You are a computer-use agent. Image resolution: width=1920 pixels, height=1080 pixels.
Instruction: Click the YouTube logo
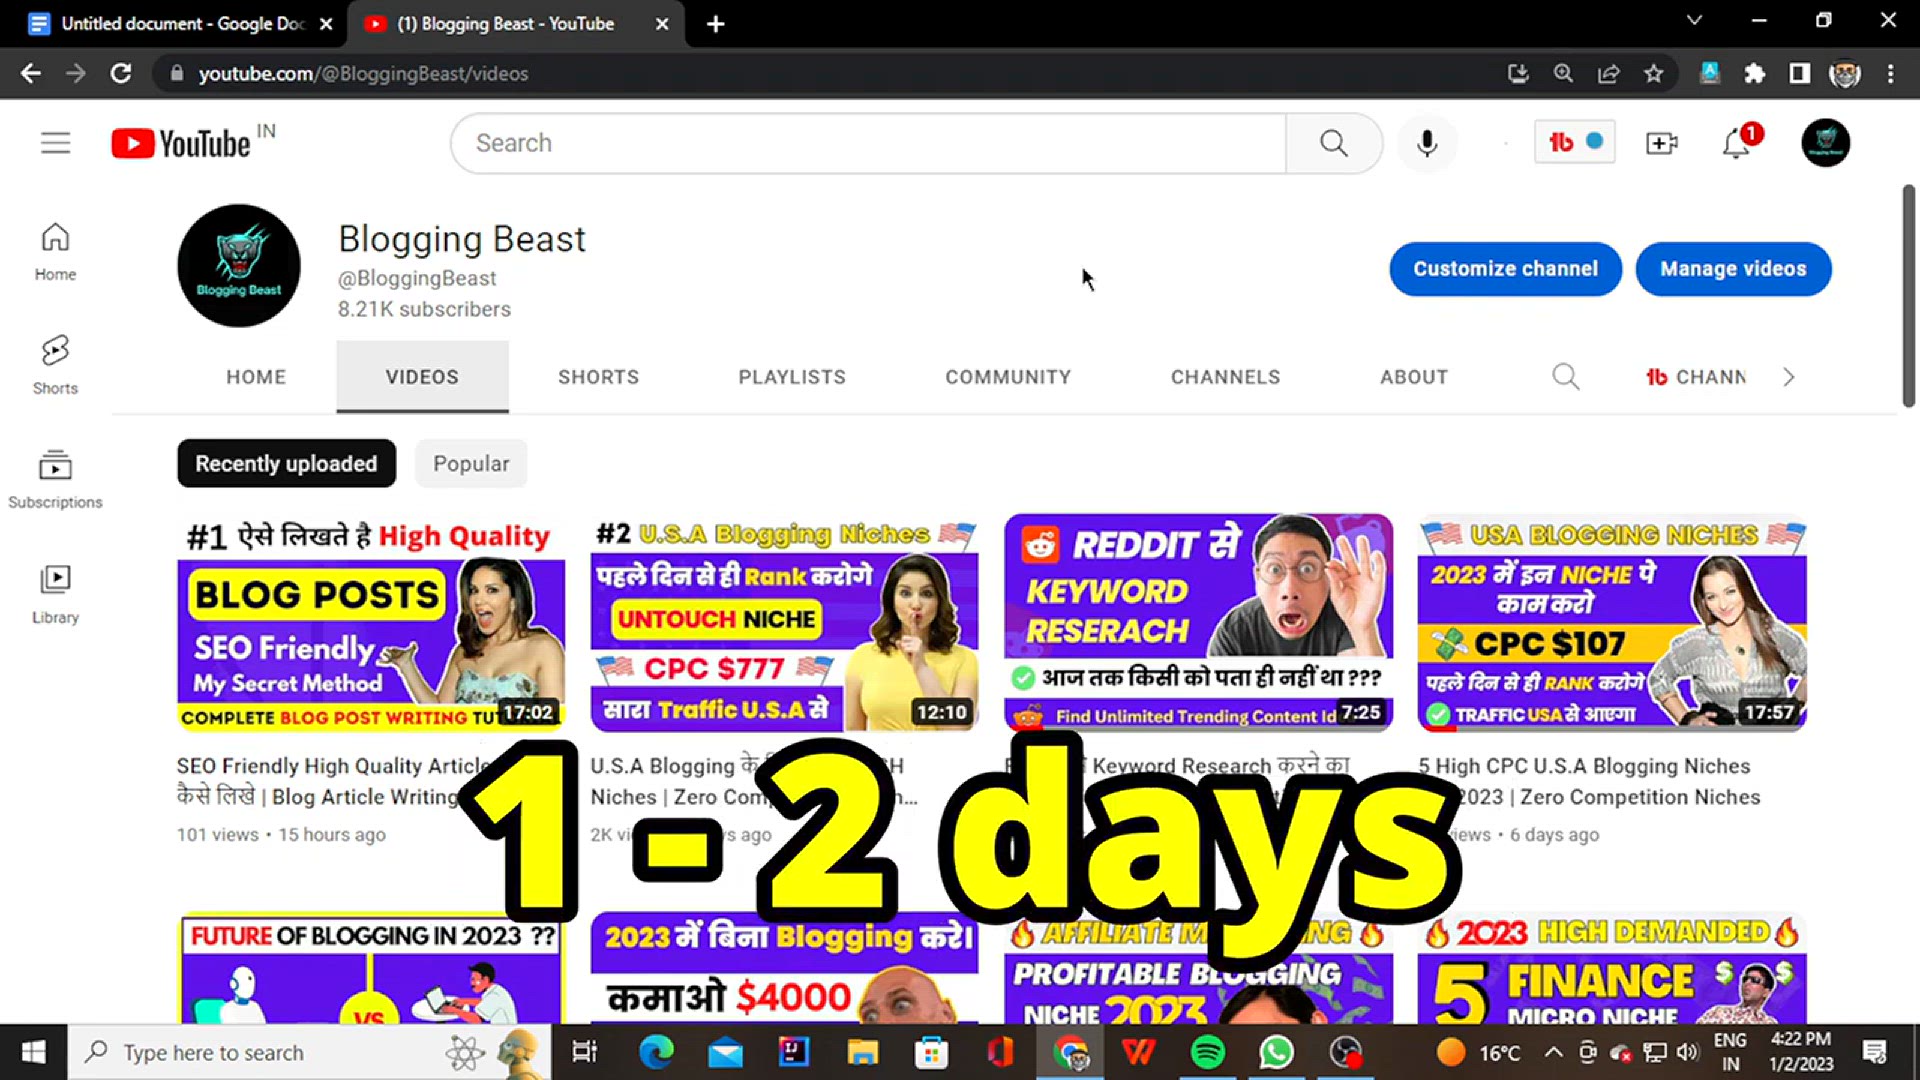coord(181,143)
